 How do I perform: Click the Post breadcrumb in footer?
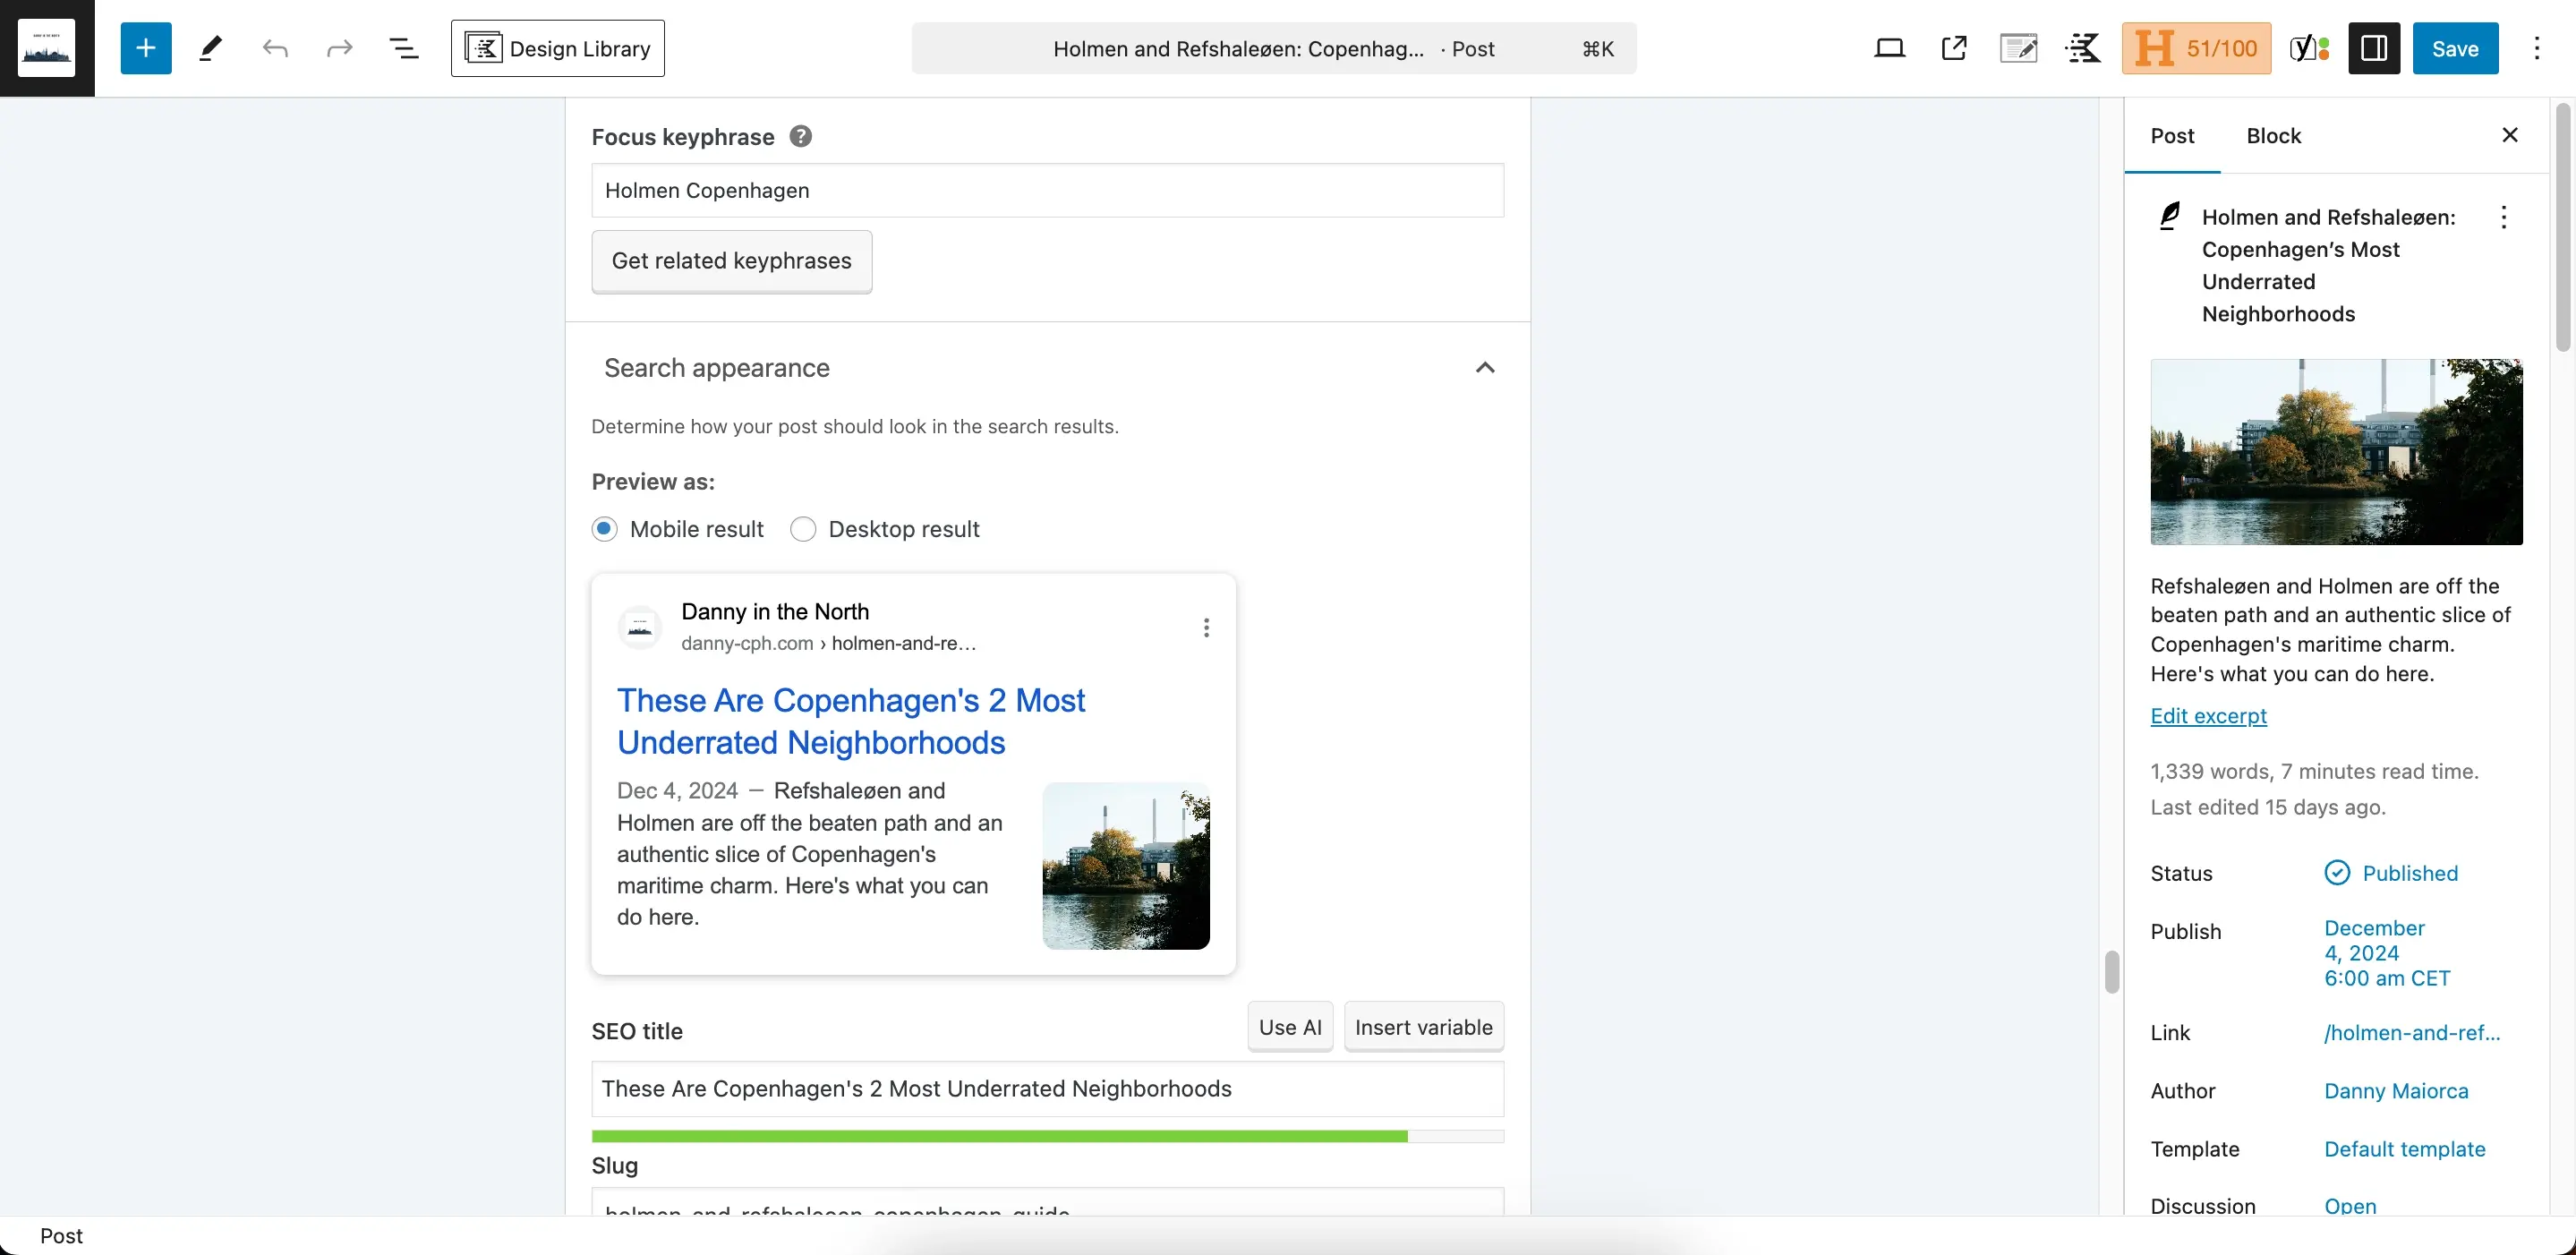click(x=61, y=1236)
